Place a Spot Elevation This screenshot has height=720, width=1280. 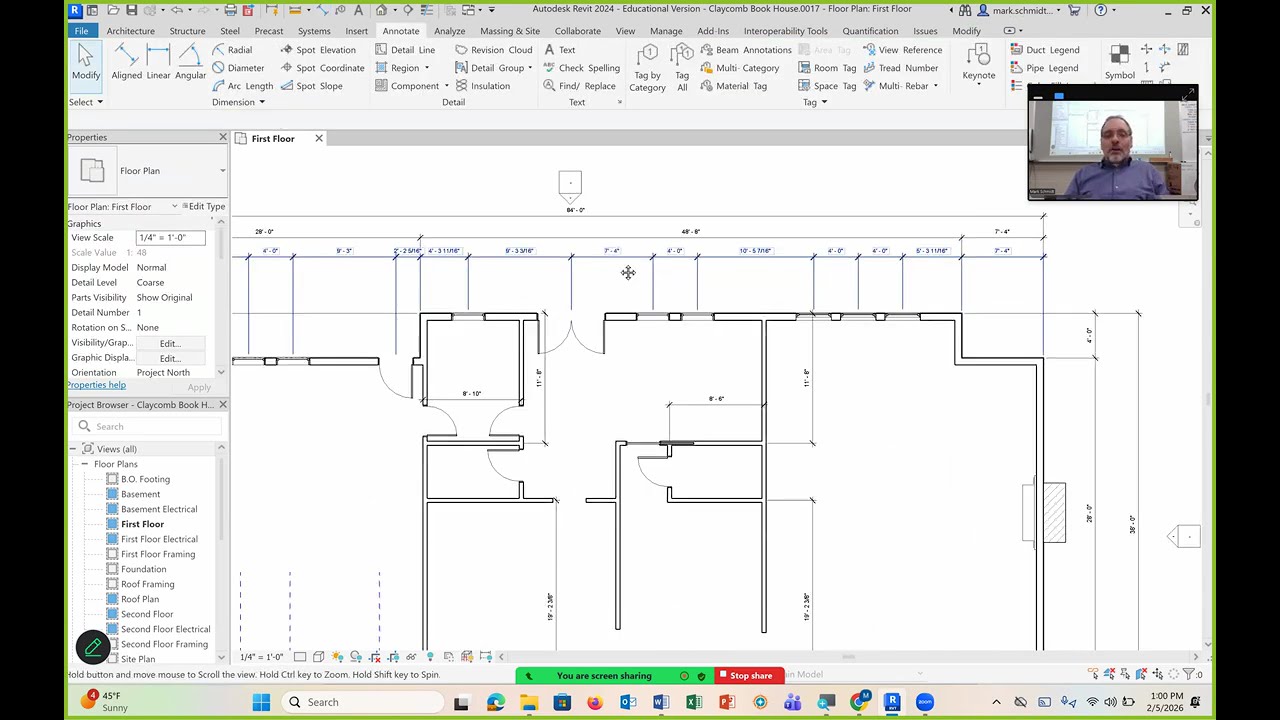click(318, 50)
